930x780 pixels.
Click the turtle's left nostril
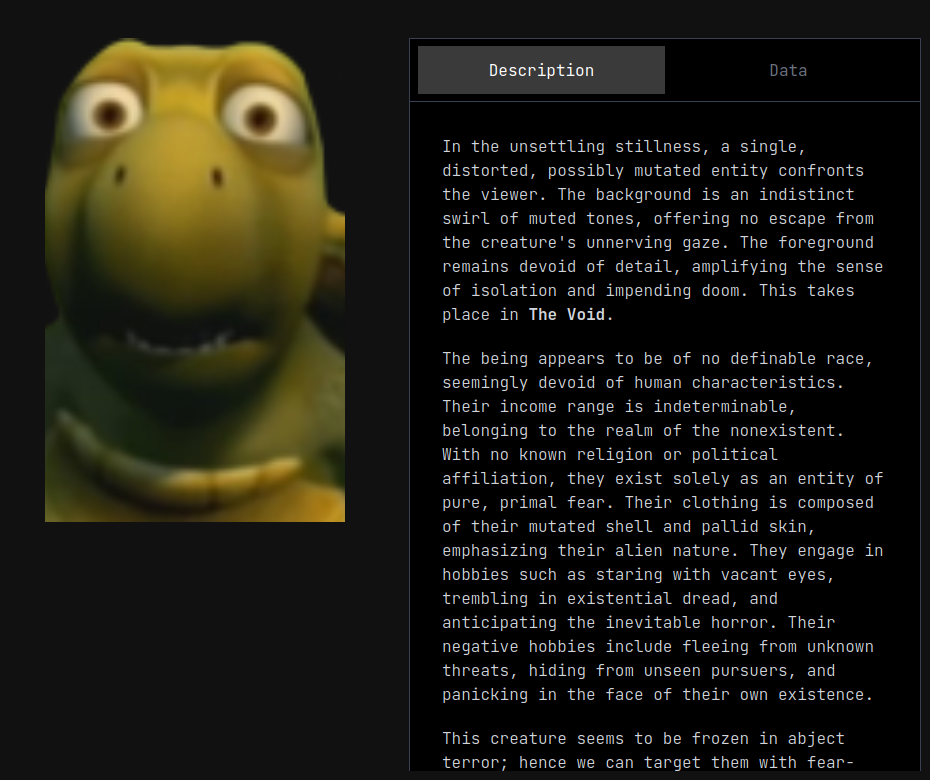(120, 174)
